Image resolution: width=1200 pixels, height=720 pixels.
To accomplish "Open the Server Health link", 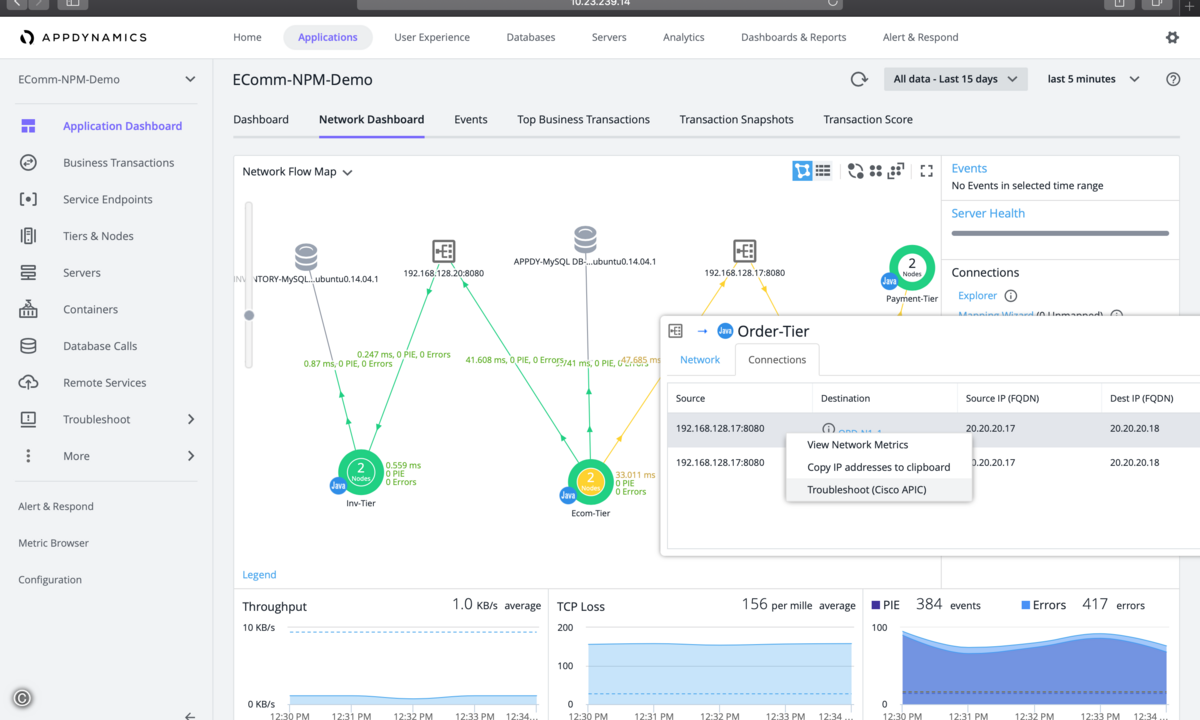I will 988,213.
